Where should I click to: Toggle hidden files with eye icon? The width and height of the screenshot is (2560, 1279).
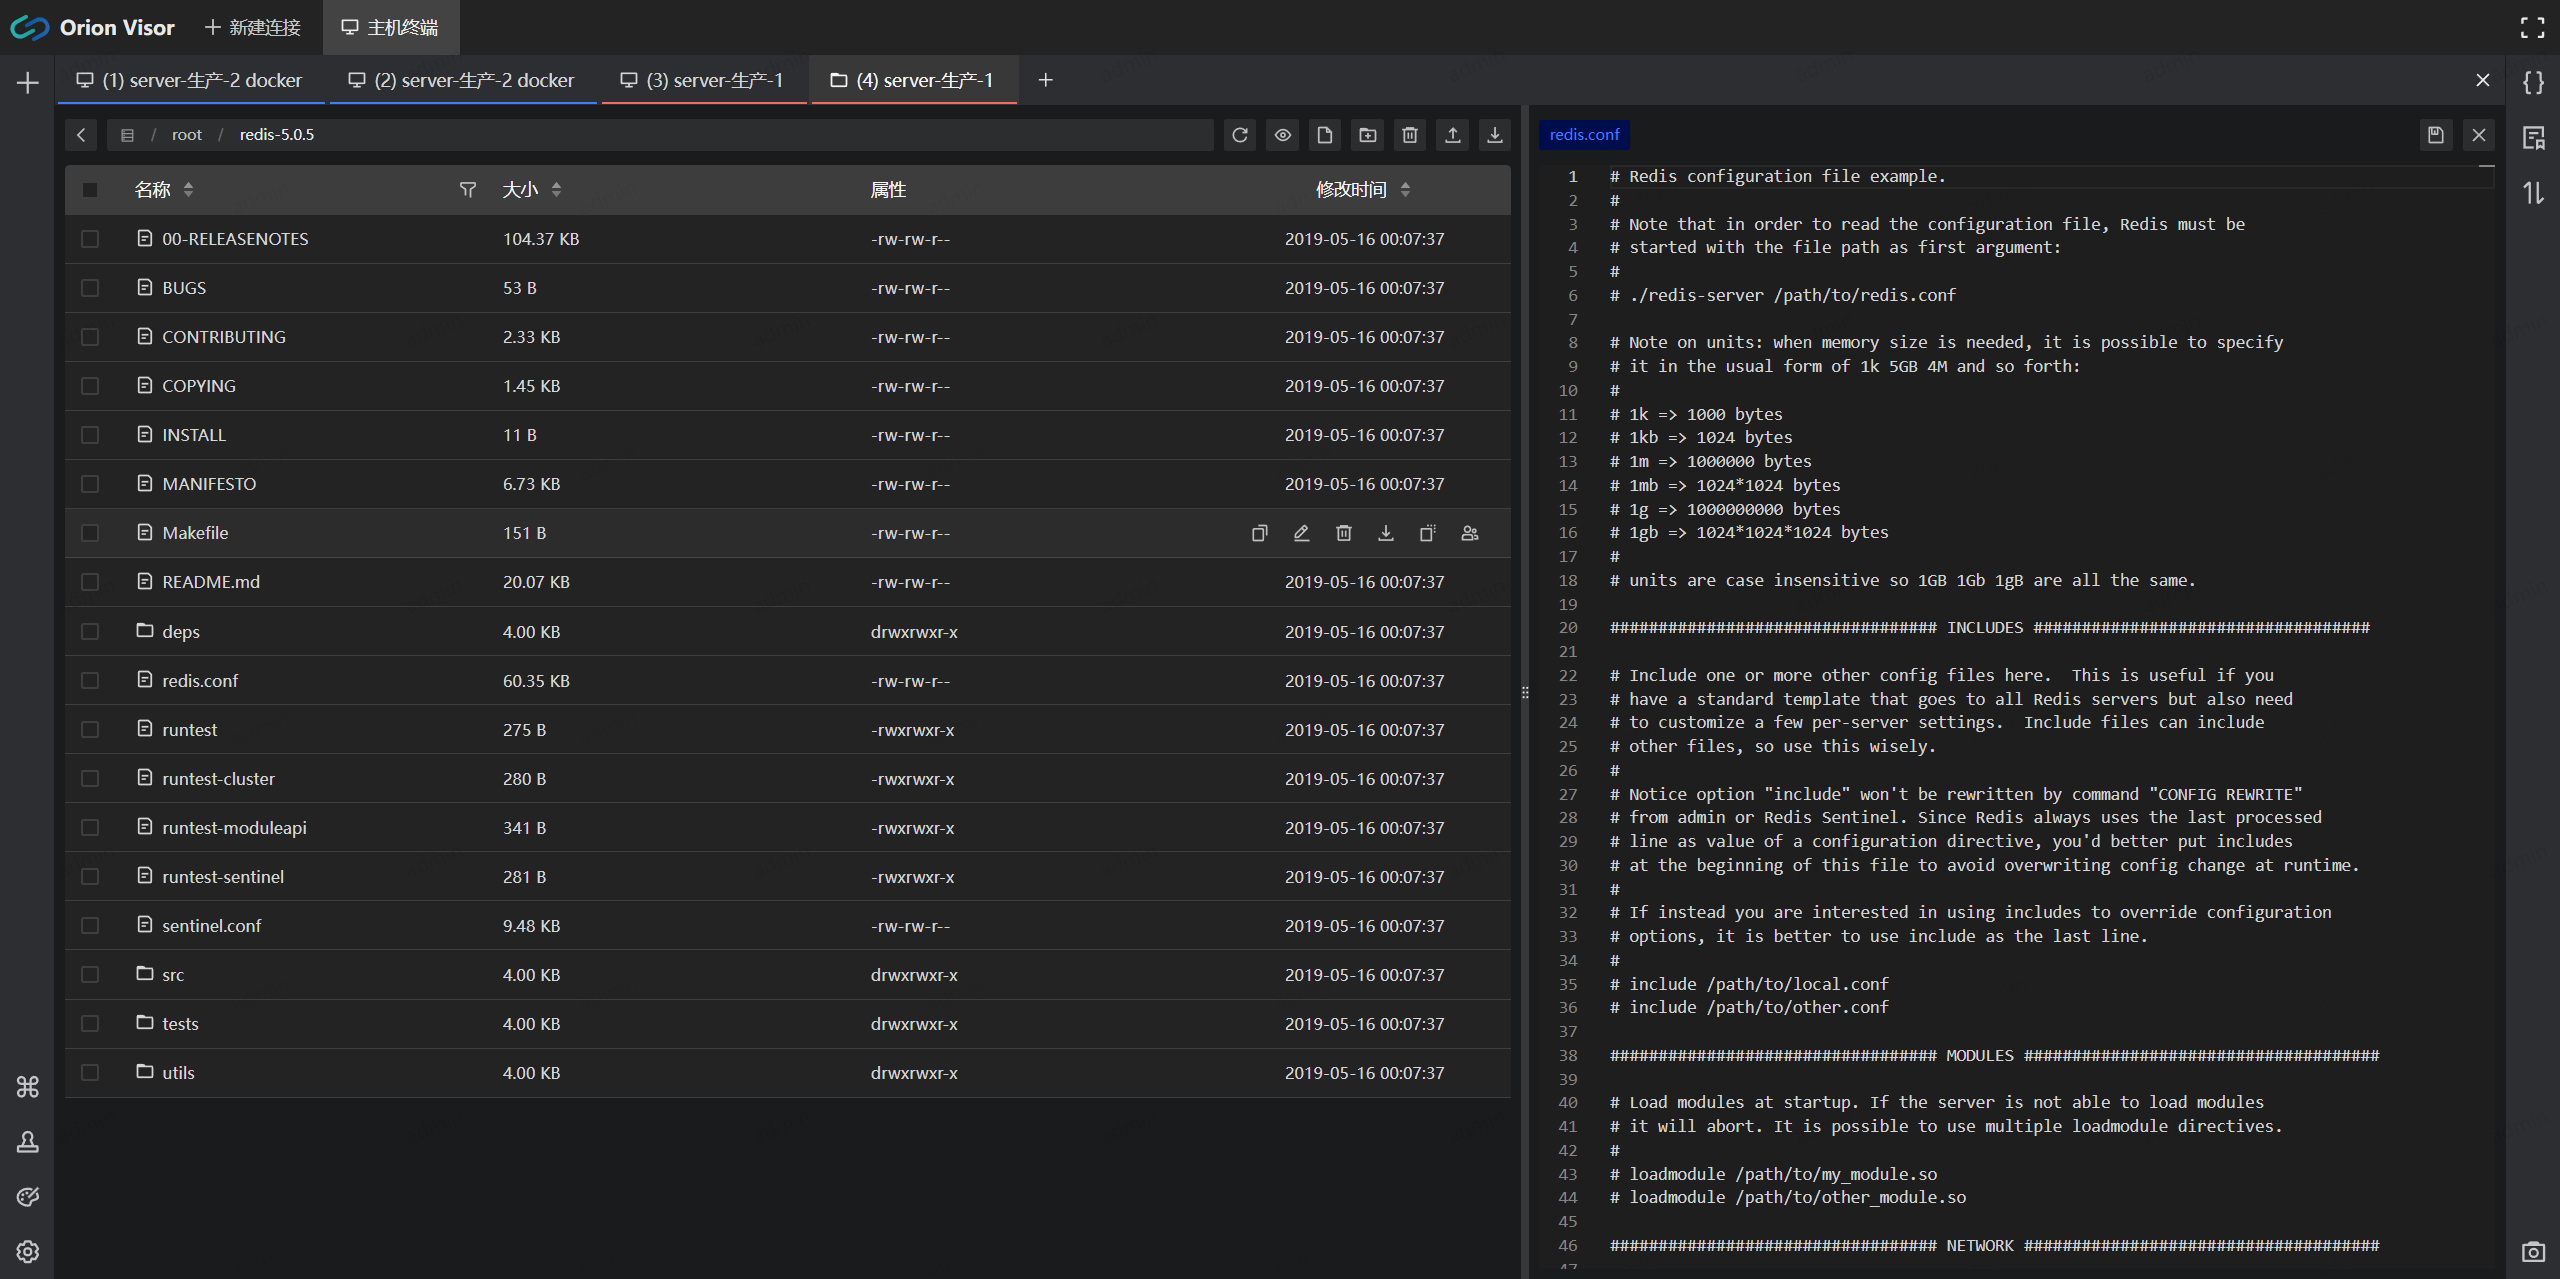[x=1282, y=135]
